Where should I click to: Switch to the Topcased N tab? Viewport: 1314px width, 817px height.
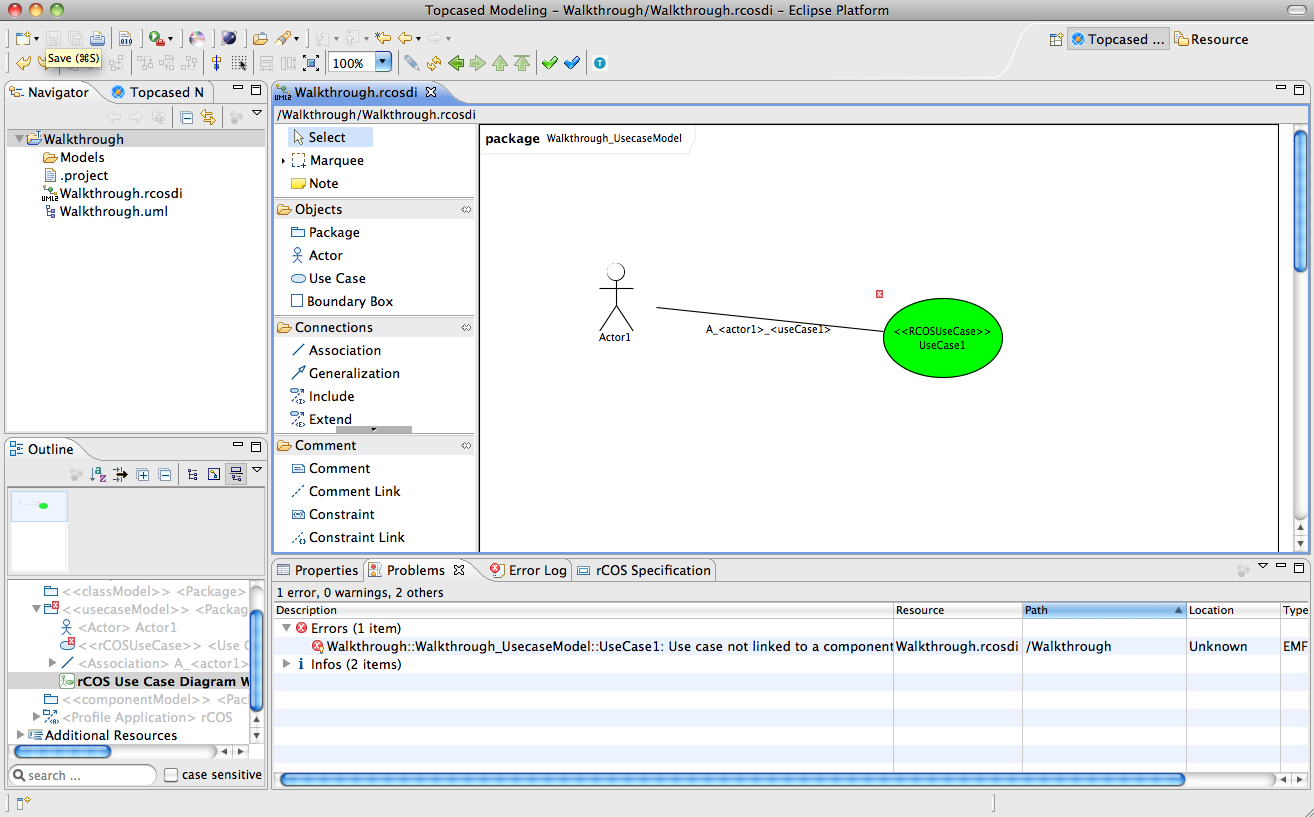(x=158, y=92)
